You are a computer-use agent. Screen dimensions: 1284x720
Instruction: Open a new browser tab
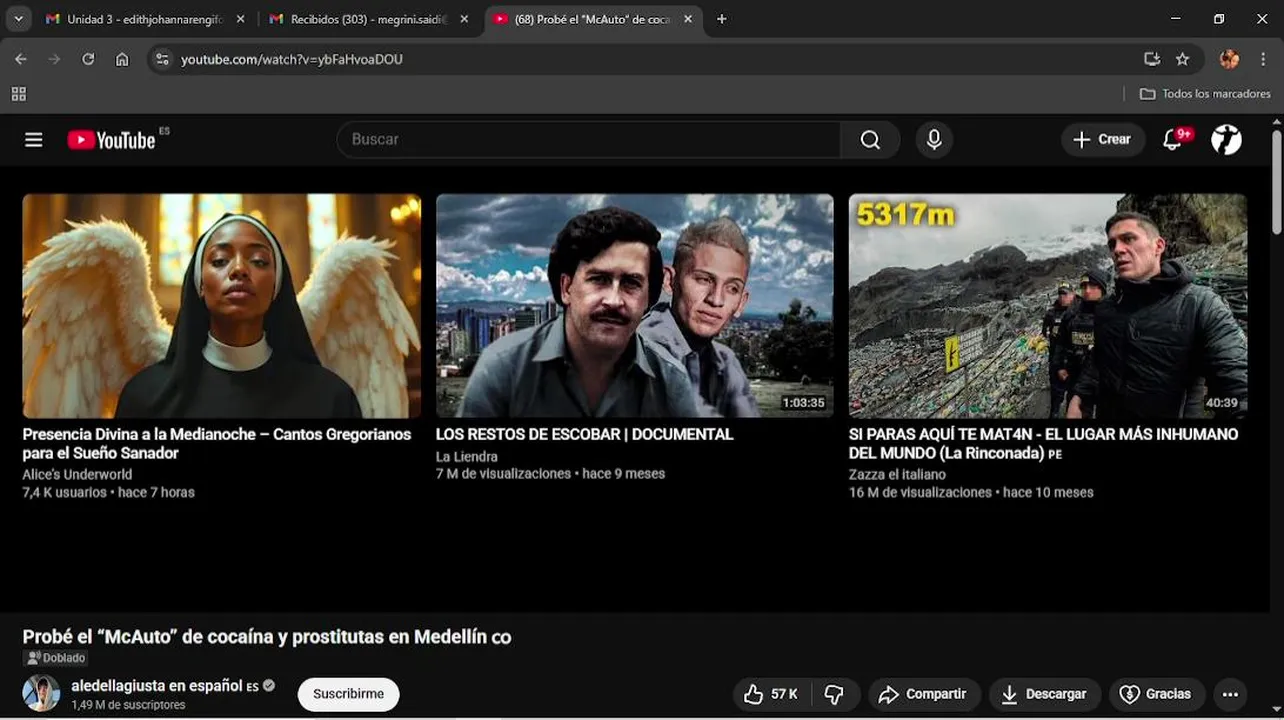(722, 19)
